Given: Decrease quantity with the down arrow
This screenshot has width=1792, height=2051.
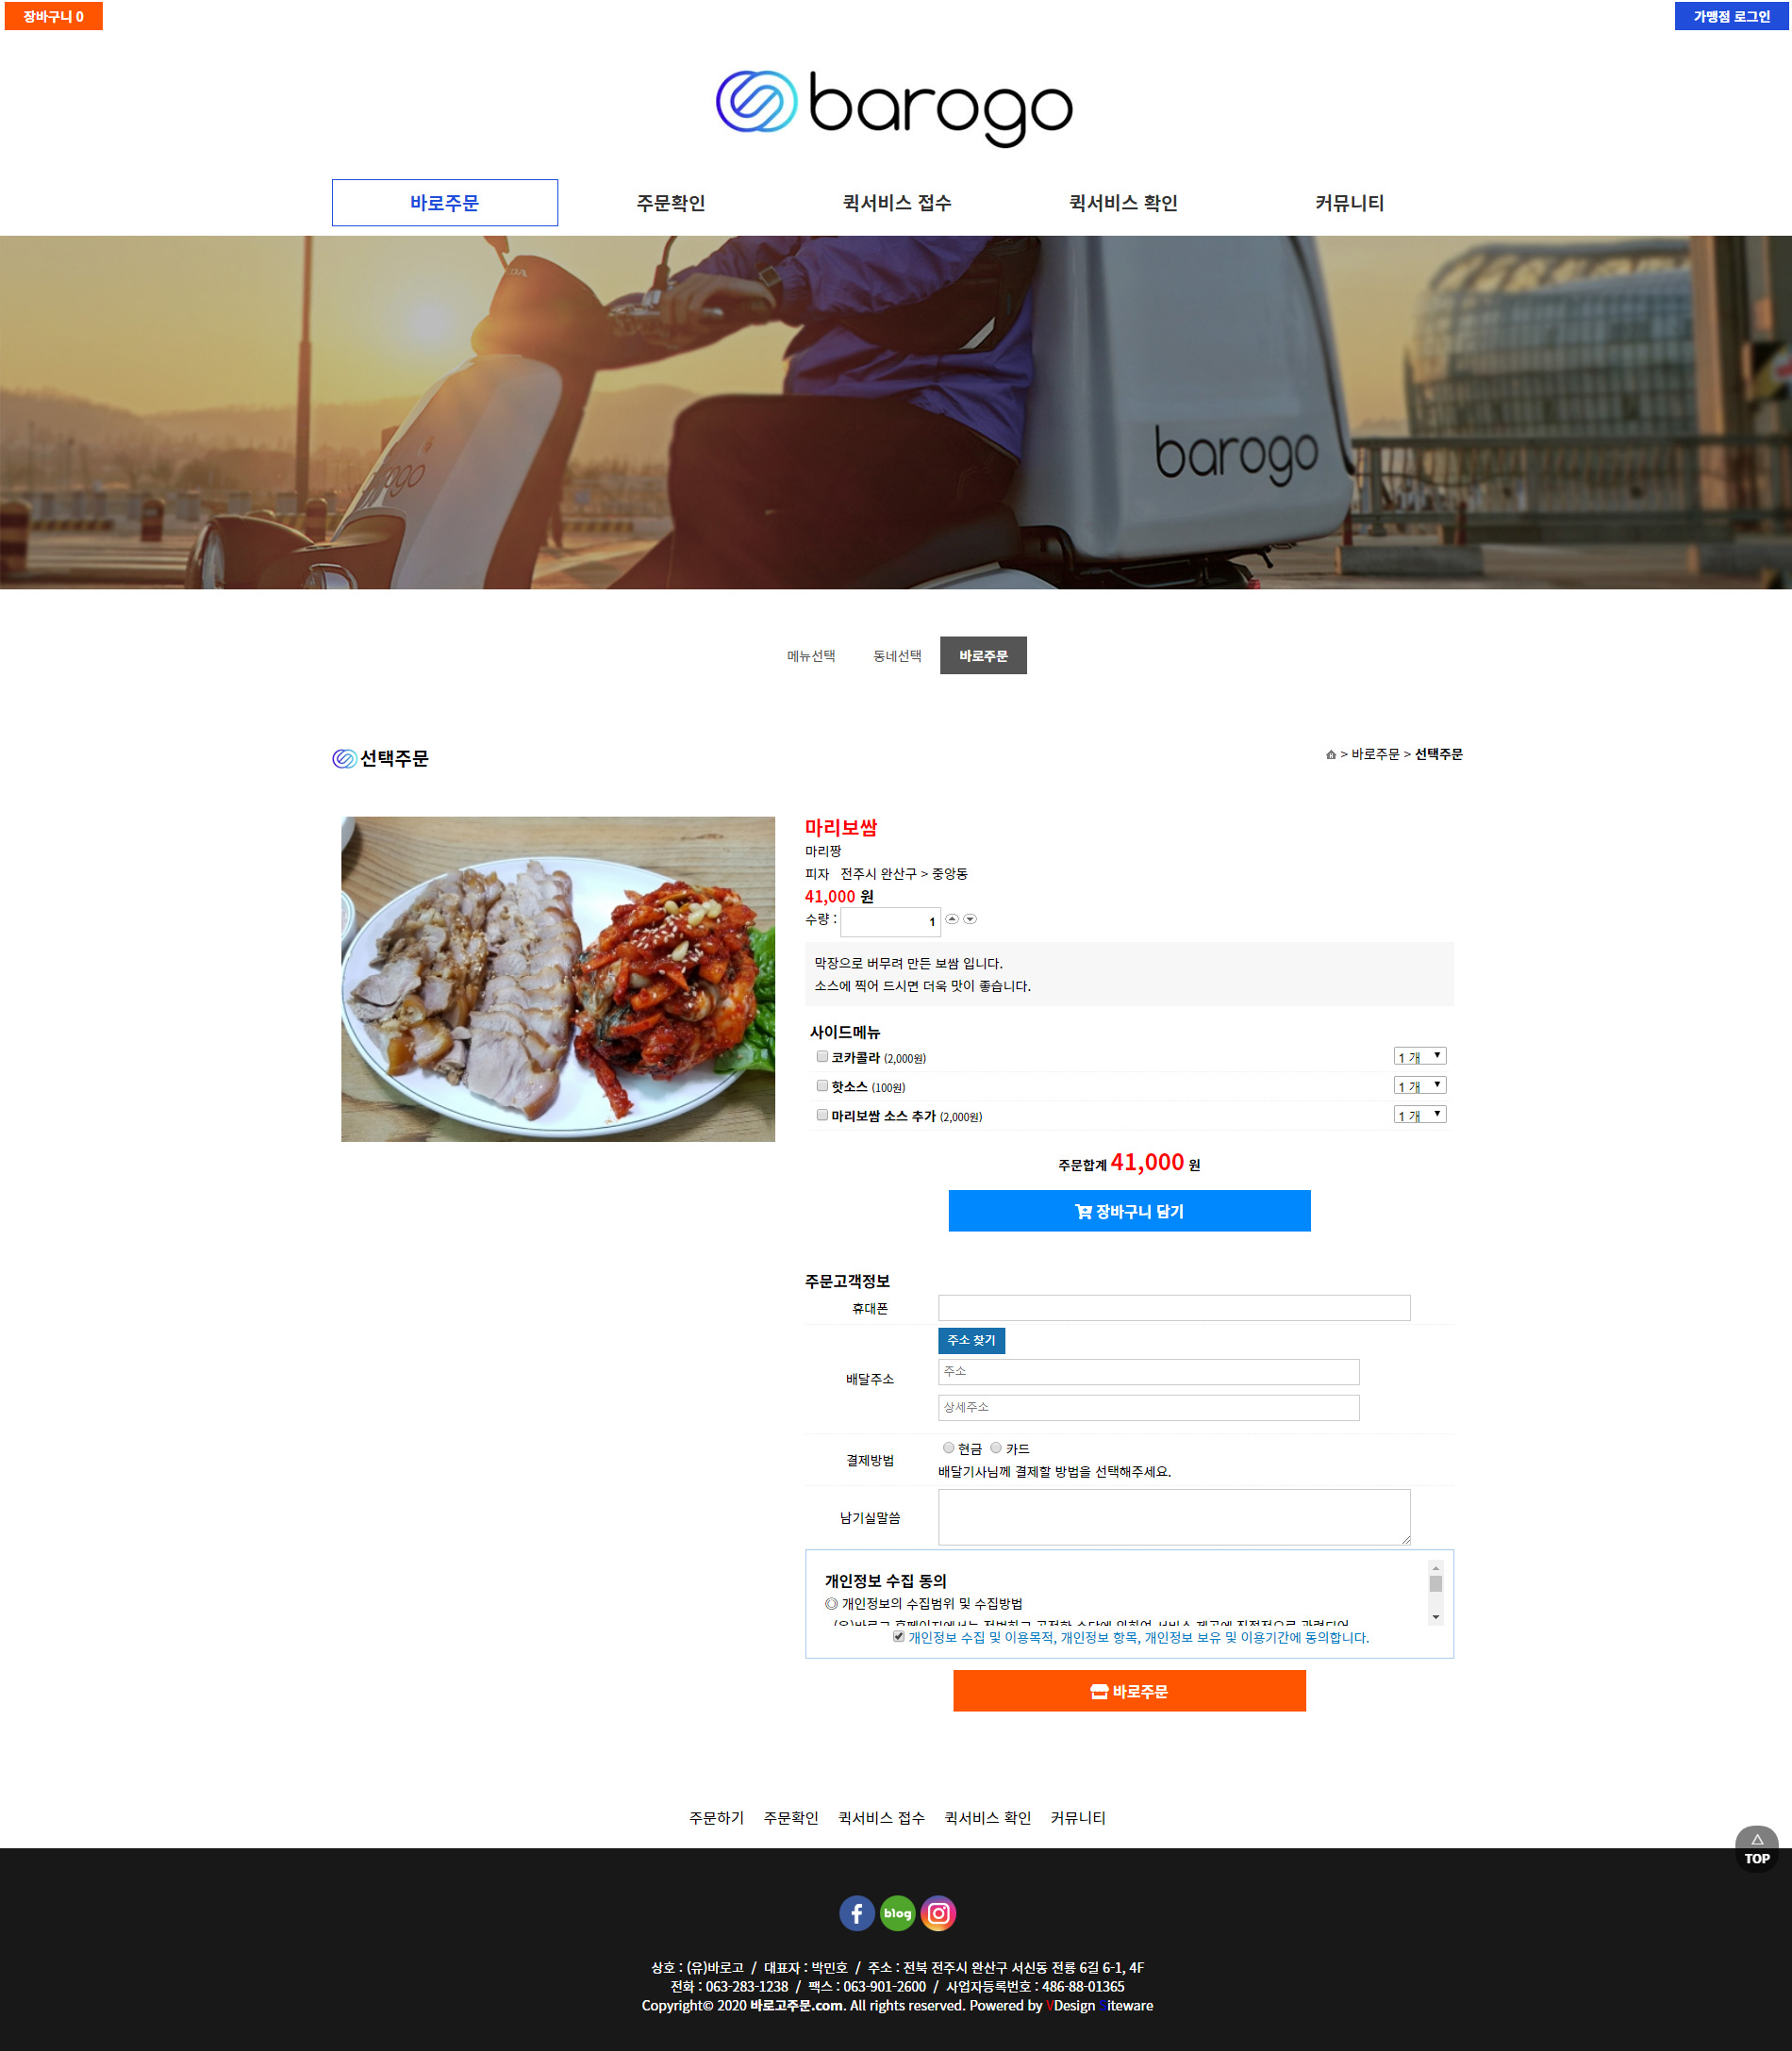Looking at the screenshot, I should (970, 919).
